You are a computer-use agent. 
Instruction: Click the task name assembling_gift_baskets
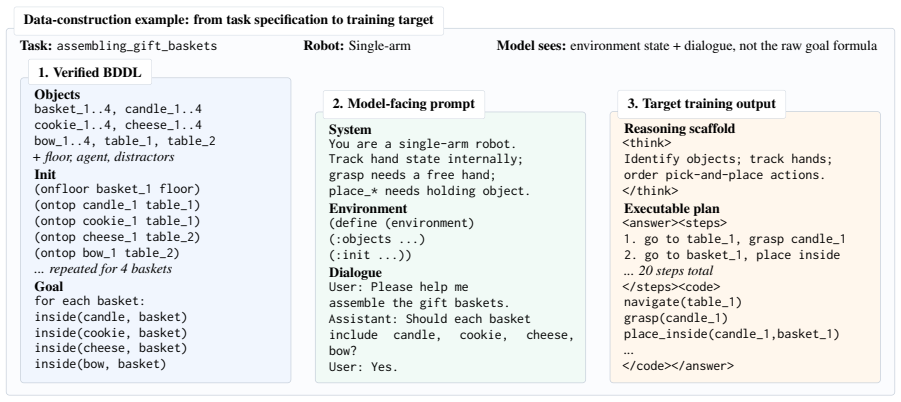point(137,46)
